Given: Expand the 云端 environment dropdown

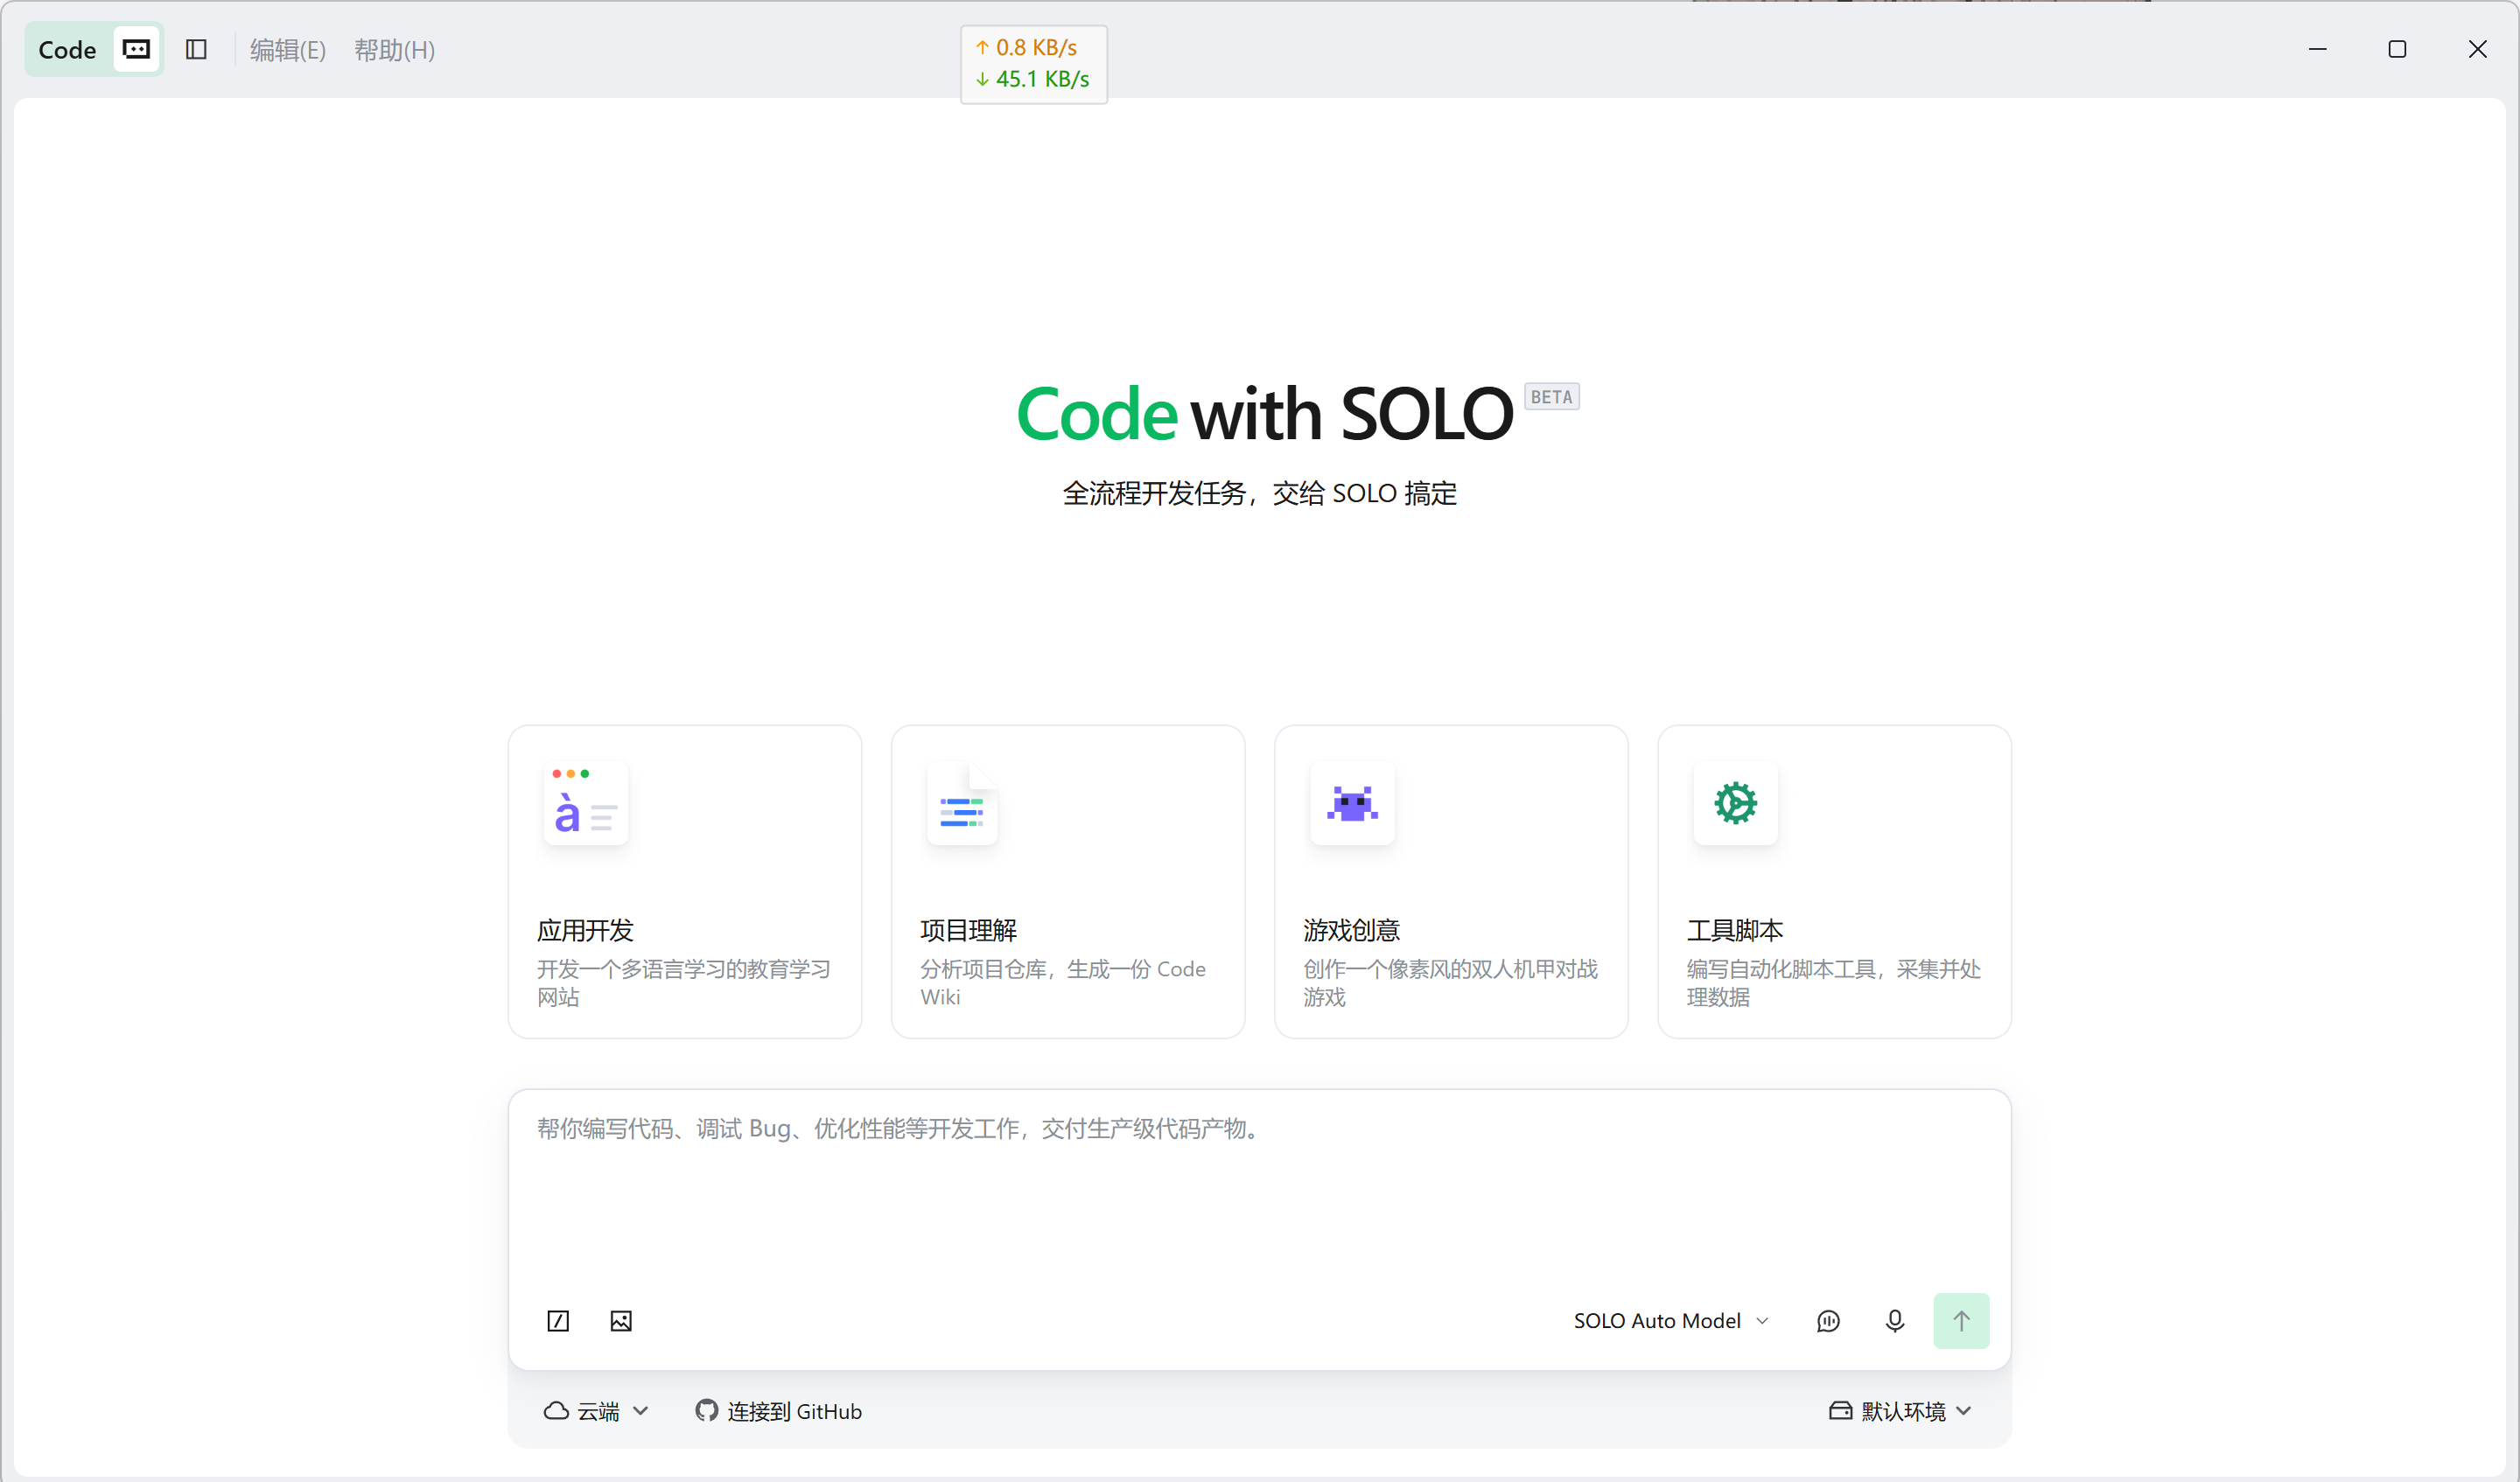Looking at the screenshot, I should (x=596, y=1411).
